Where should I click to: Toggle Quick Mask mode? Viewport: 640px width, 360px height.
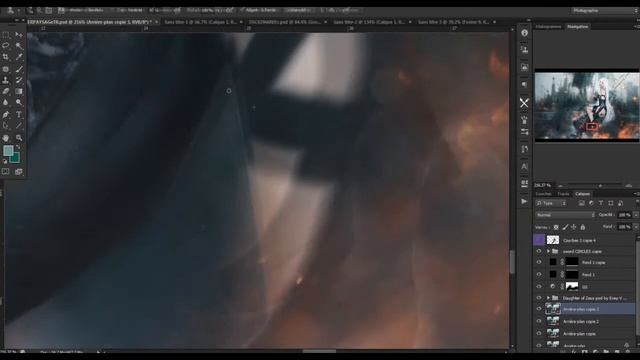(6, 171)
